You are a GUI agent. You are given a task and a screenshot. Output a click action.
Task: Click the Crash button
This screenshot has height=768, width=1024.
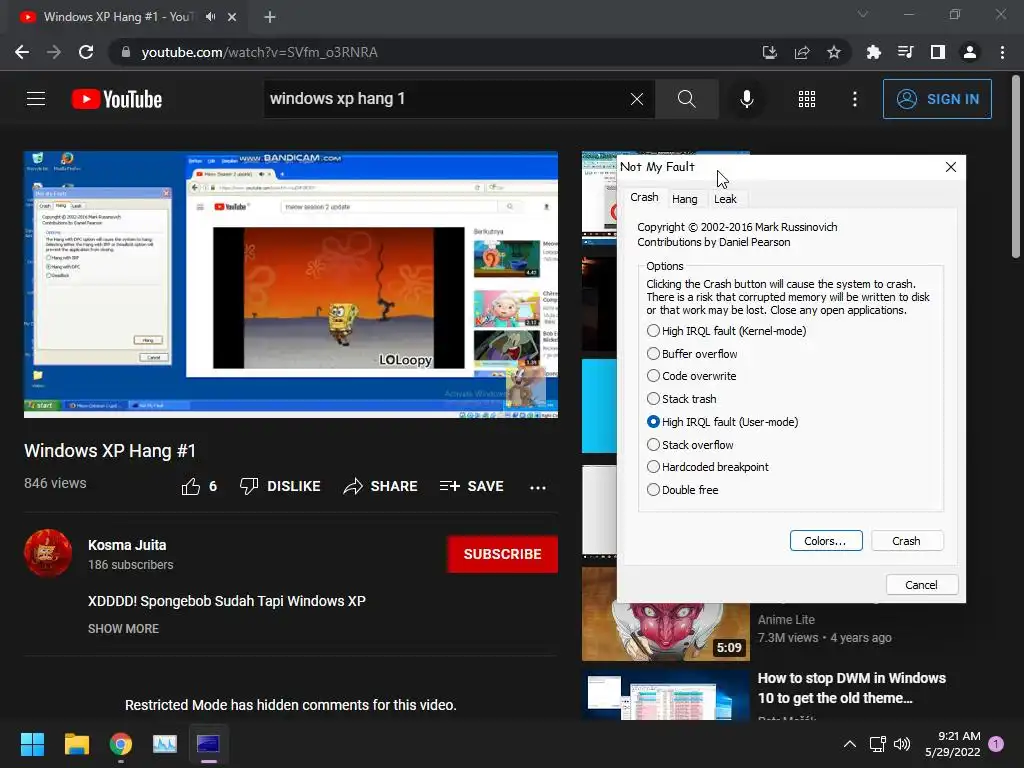point(906,541)
